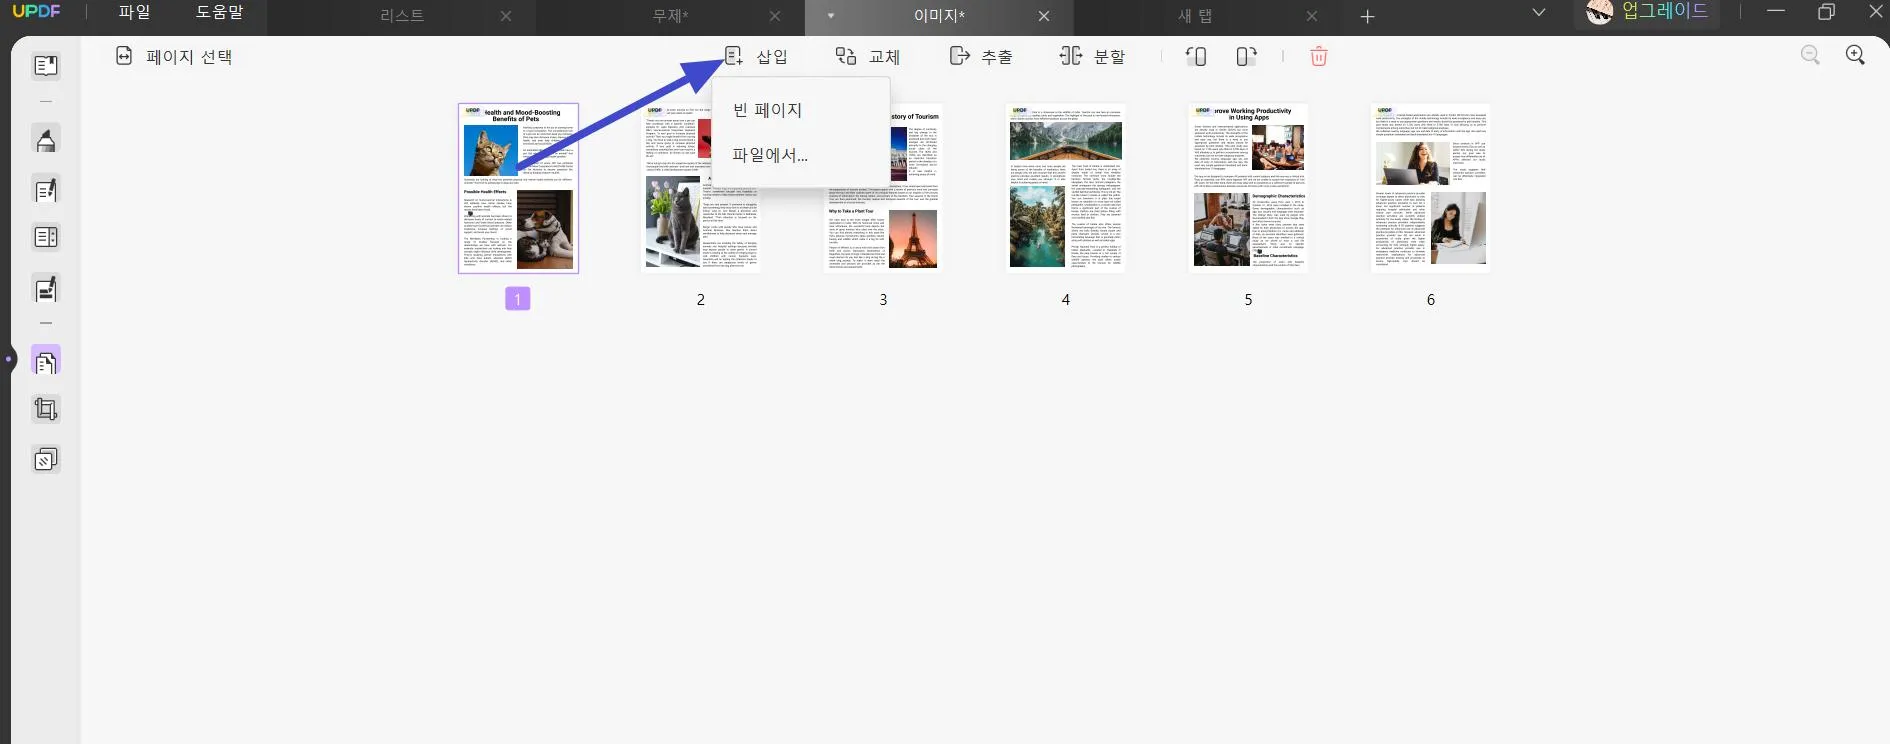Select page 3 Eiffel Tower thumbnail
The image size is (1890, 744).
(883, 188)
